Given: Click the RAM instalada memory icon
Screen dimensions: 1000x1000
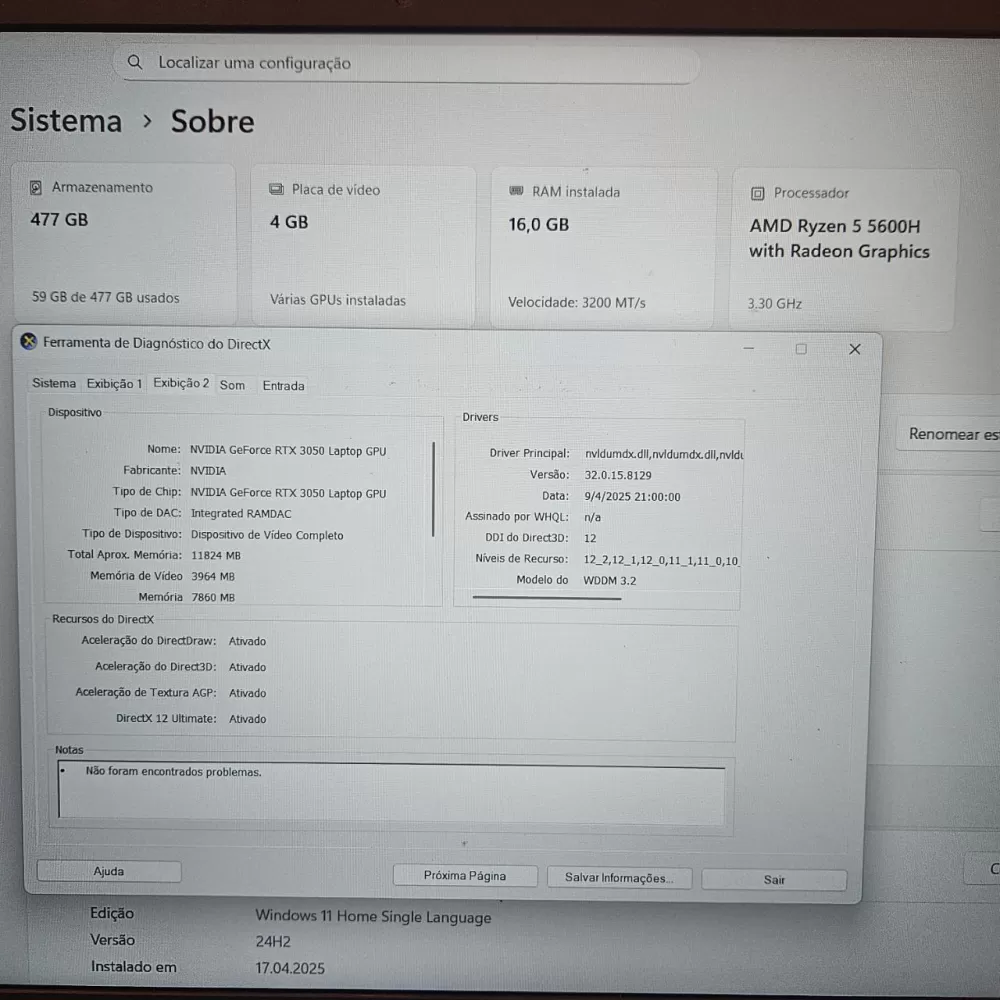Looking at the screenshot, I should pos(517,191).
